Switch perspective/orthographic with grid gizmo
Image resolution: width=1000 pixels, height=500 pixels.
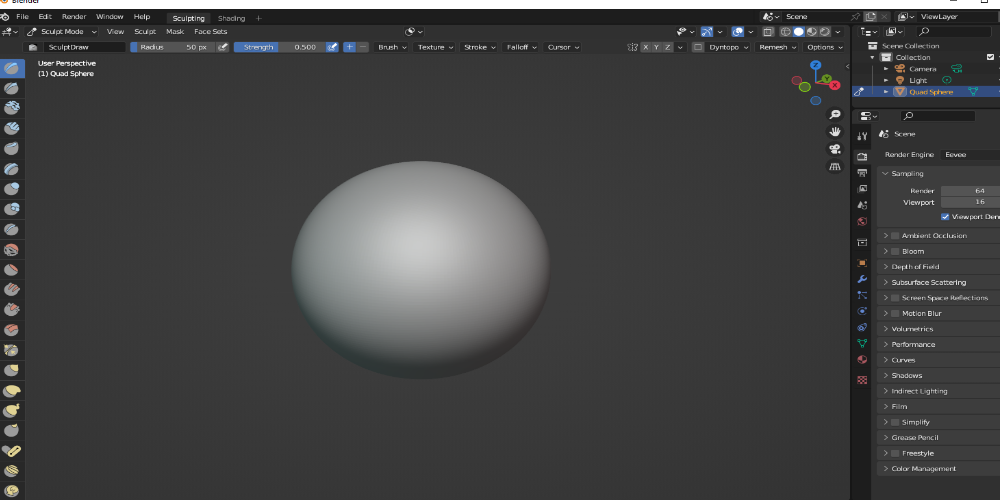click(x=834, y=166)
